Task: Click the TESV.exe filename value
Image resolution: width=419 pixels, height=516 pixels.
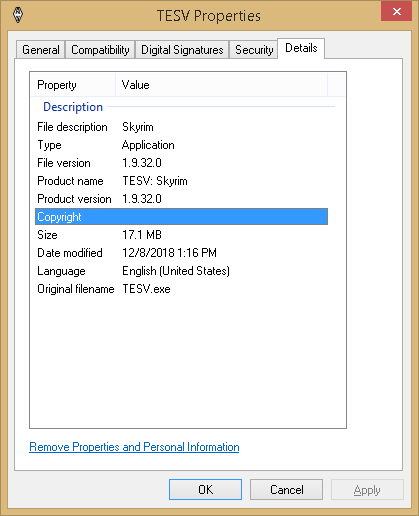Action: (146, 289)
